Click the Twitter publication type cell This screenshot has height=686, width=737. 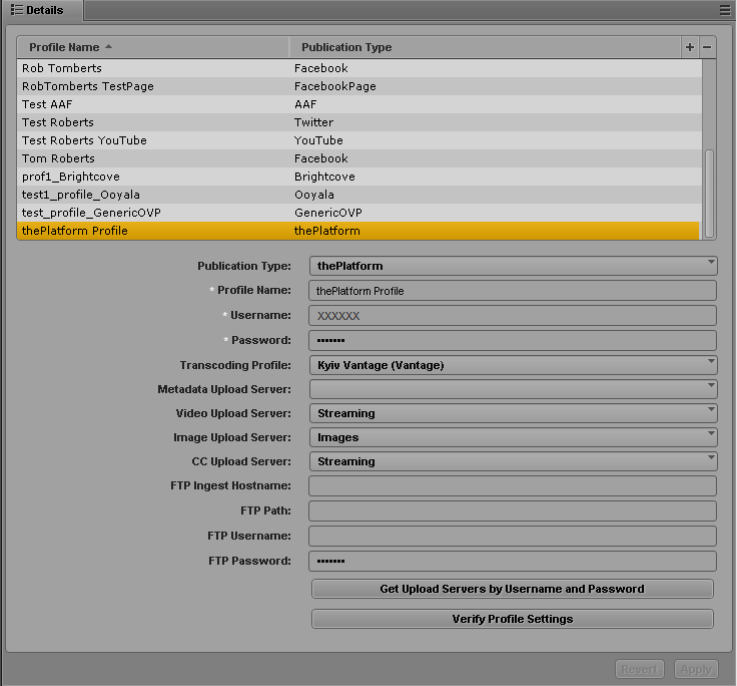(314, 122)
